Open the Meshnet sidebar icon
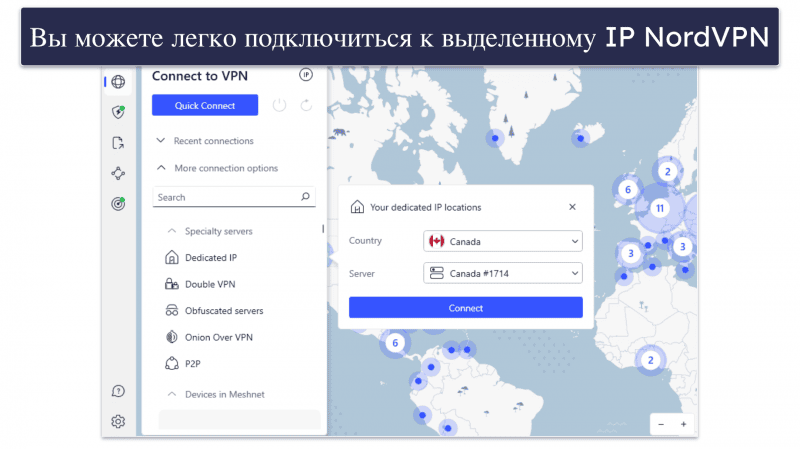This screenshot has height=449, width=800. click(118, 173)
